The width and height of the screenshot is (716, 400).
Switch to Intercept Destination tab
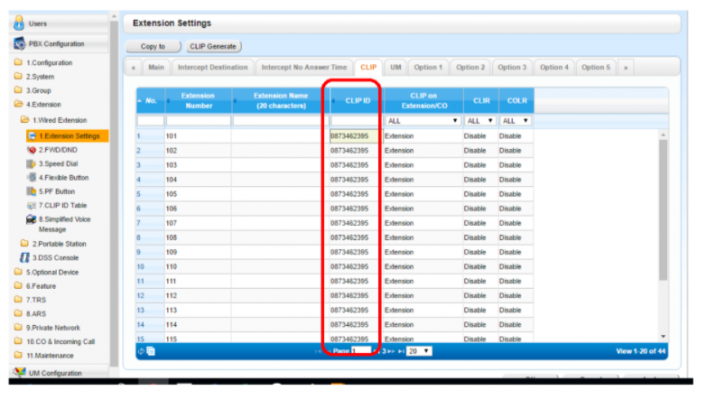(x=212, y=67)
